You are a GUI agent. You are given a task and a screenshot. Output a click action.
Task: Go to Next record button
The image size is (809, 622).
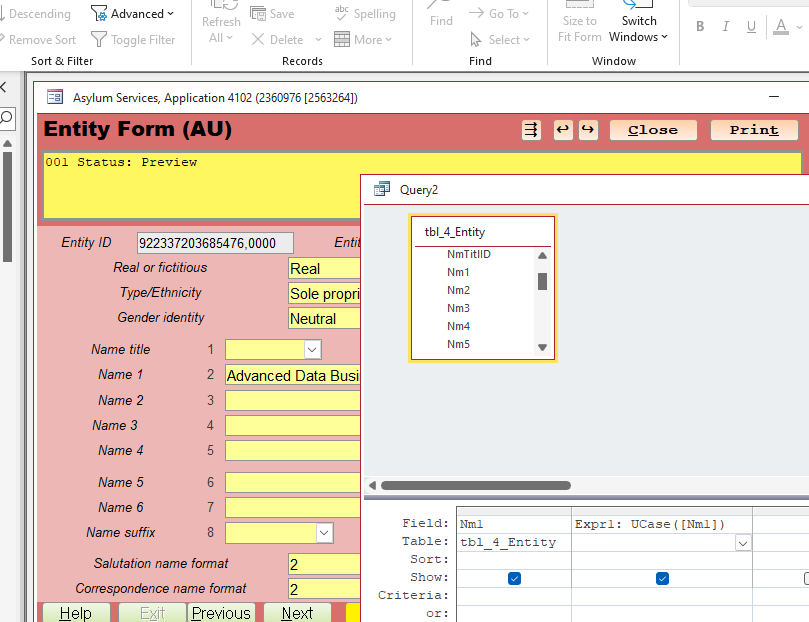pos(297,613)
